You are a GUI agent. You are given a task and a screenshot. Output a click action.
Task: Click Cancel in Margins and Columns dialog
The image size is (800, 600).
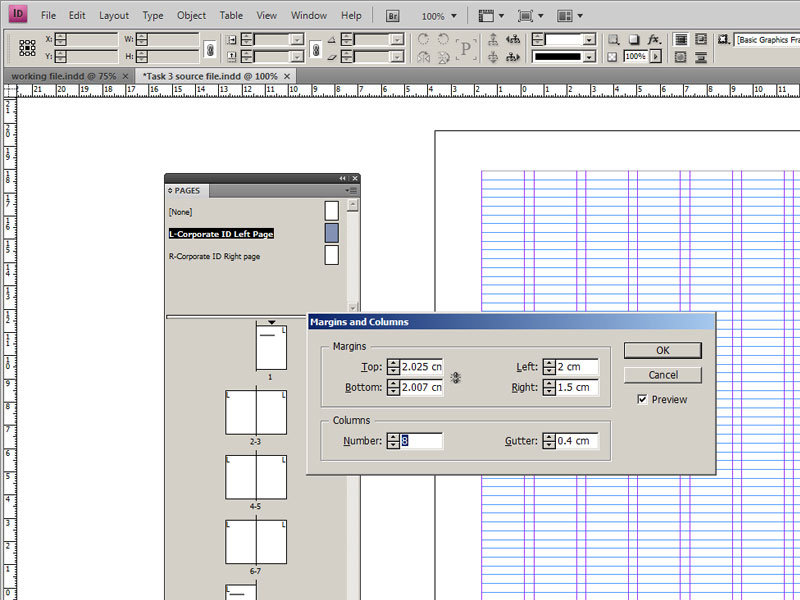[x=663, y=375]
